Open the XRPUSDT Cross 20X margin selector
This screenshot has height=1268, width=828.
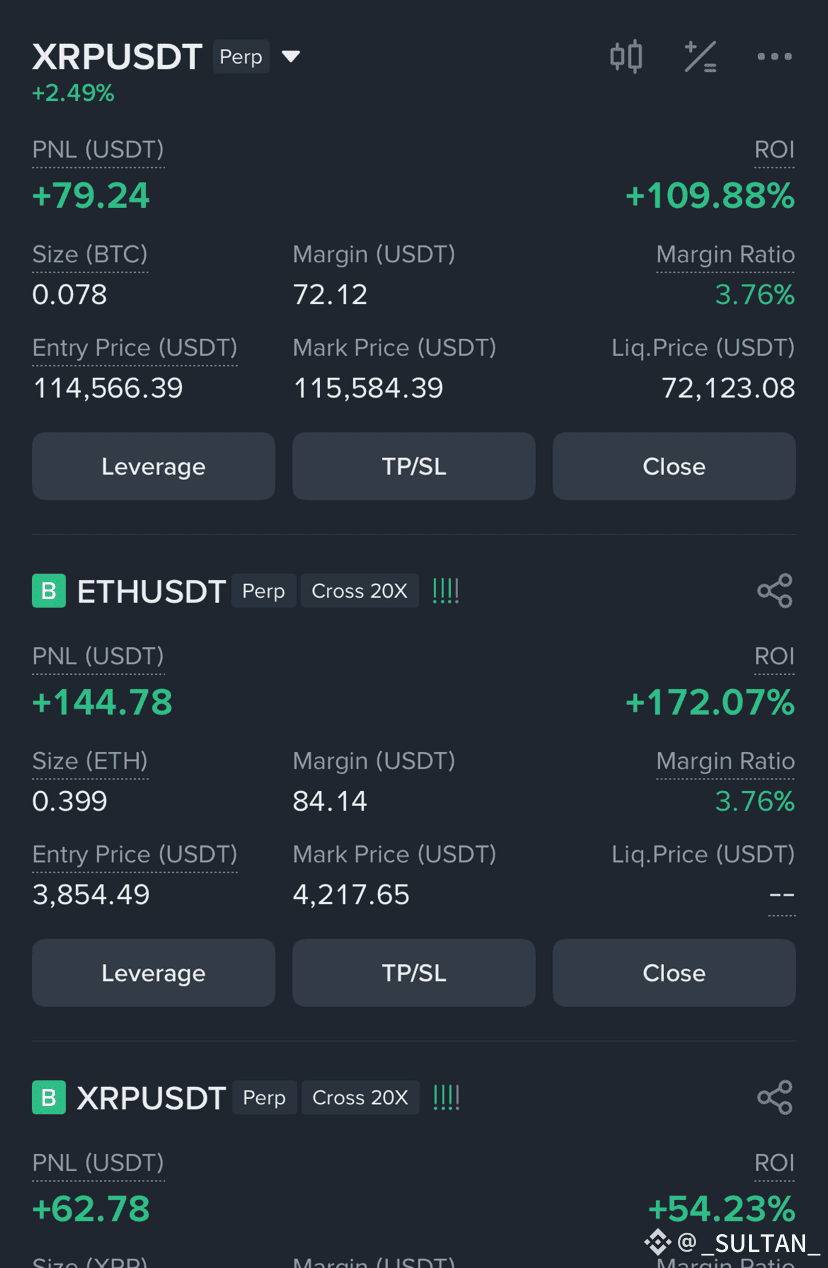360,1097
